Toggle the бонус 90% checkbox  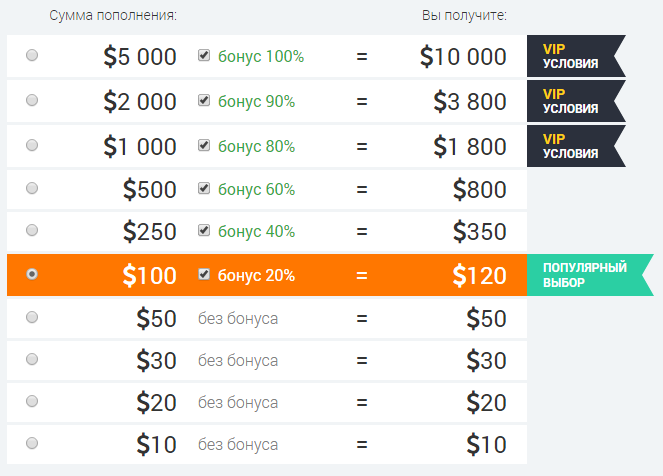204,100
